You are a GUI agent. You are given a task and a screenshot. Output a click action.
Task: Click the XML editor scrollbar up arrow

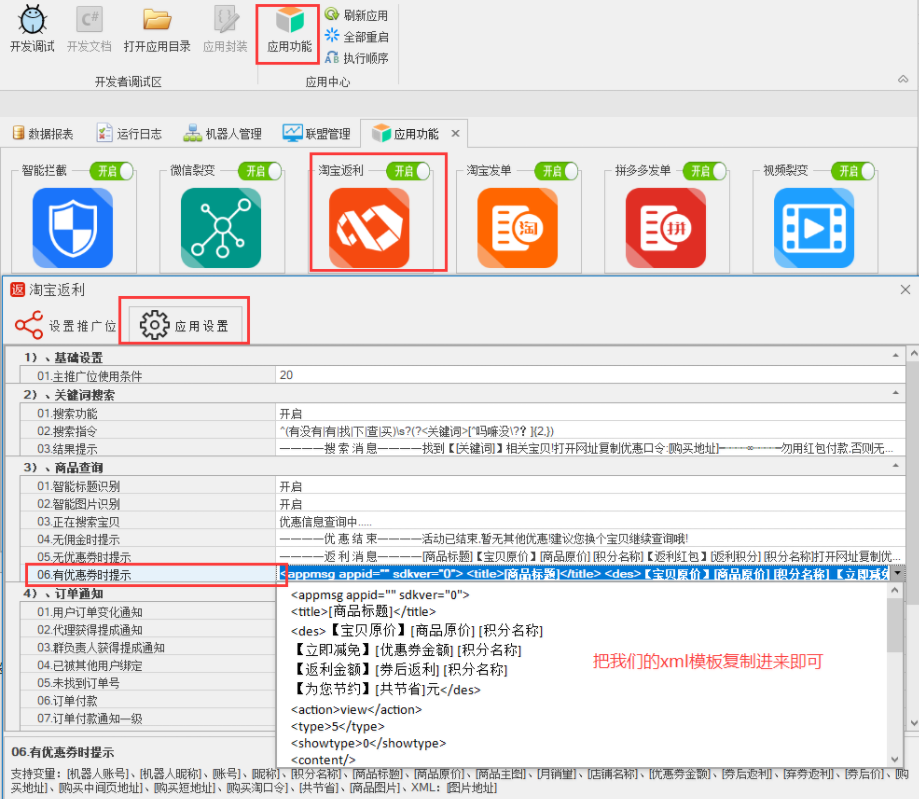click(894, 591)
